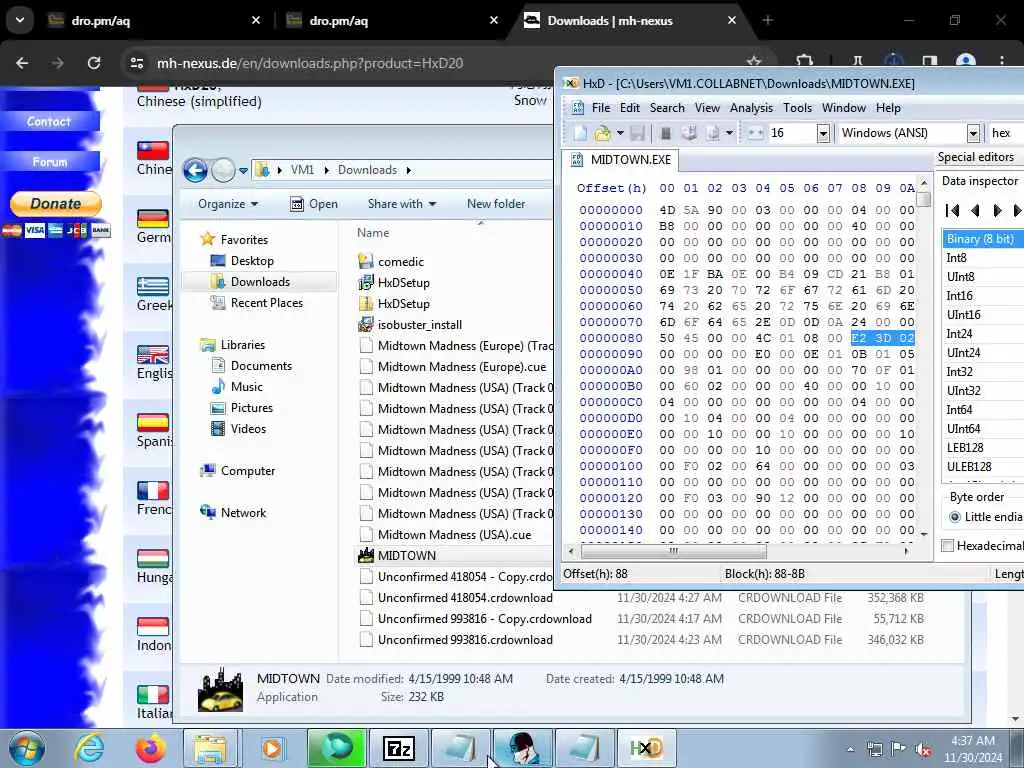Screen dimensions: 1024x768
Task: Open the Search menu in HxD
Action: (667, 108)
